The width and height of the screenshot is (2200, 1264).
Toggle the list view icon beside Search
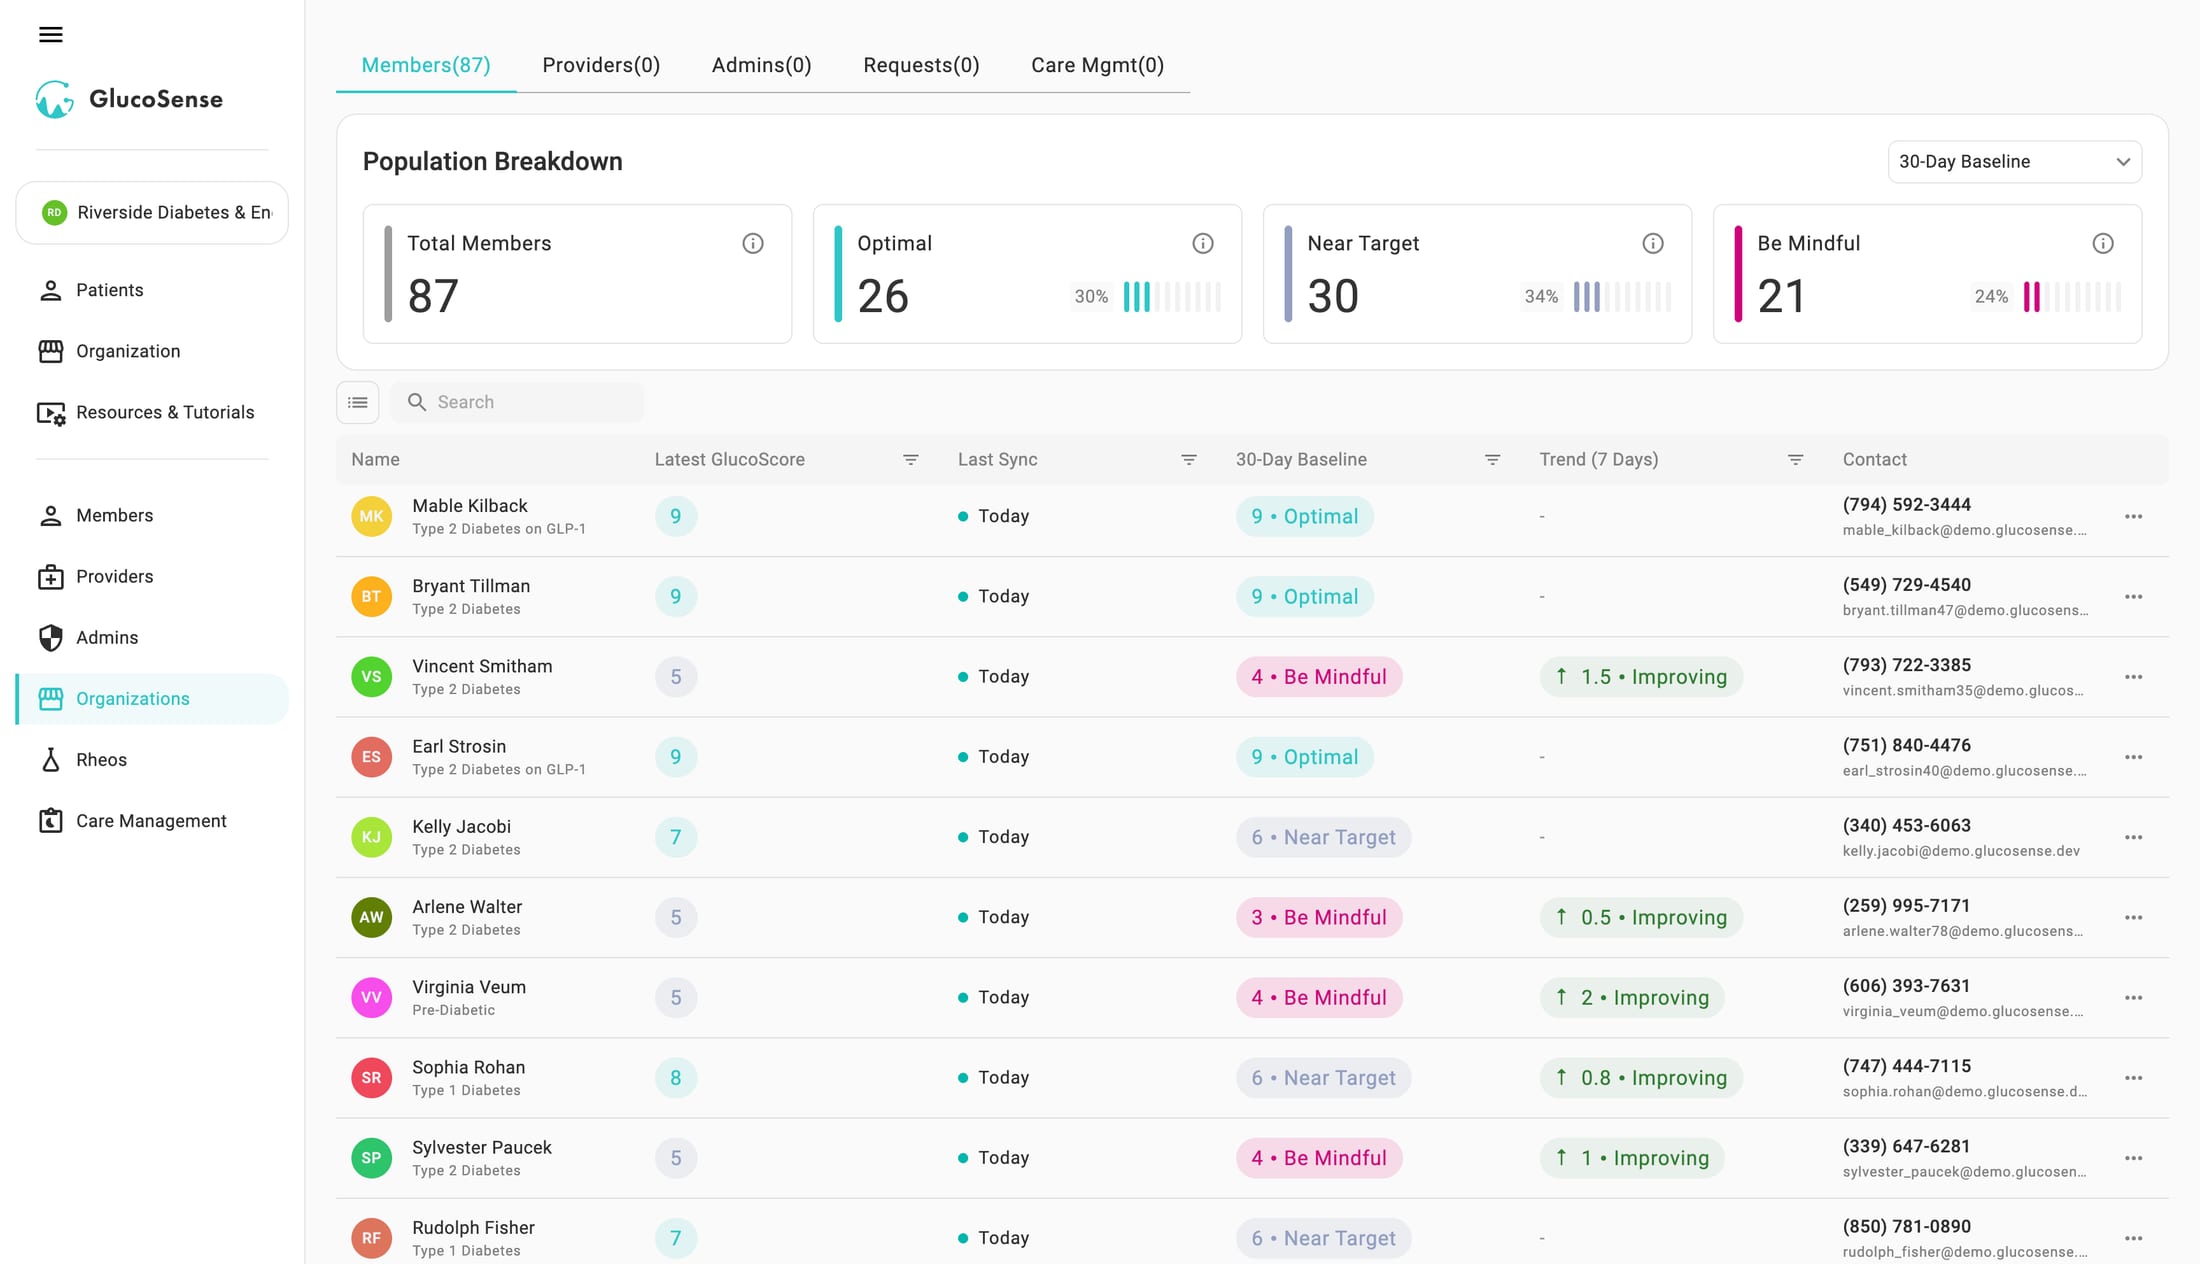pyautogui.click(x=358, y=402)
